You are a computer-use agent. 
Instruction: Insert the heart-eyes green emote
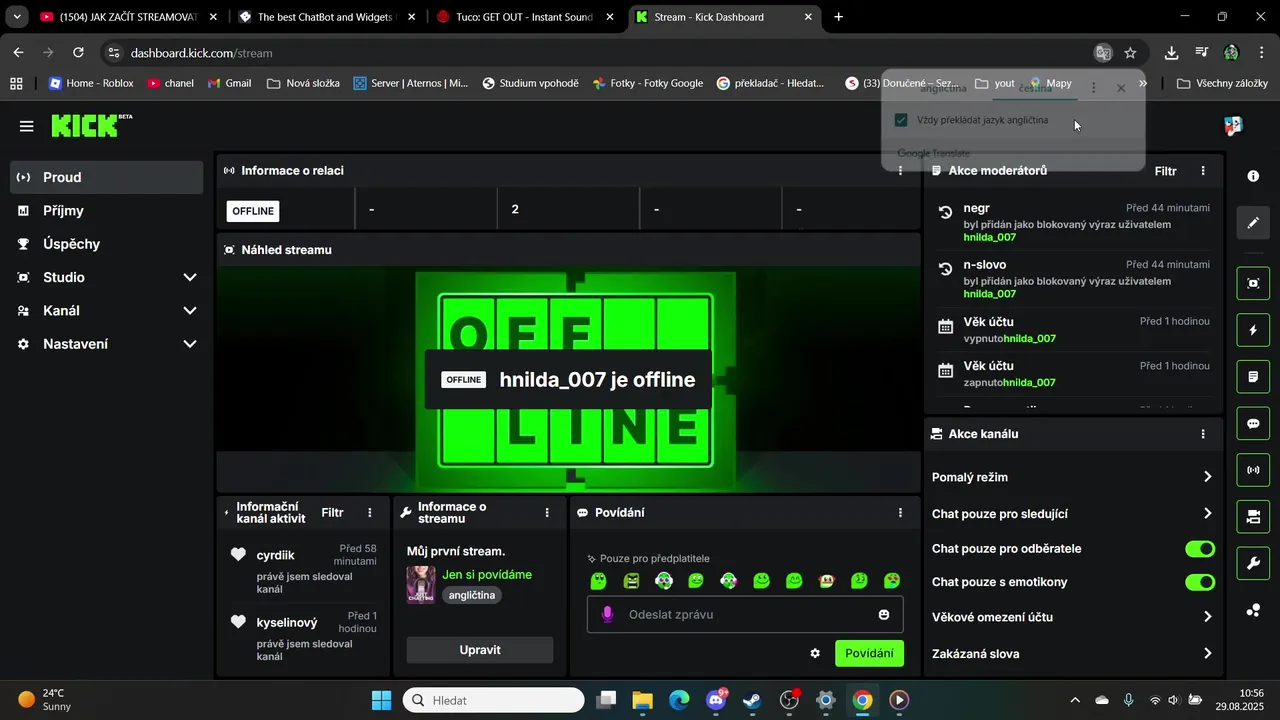(x=892, y=581)
